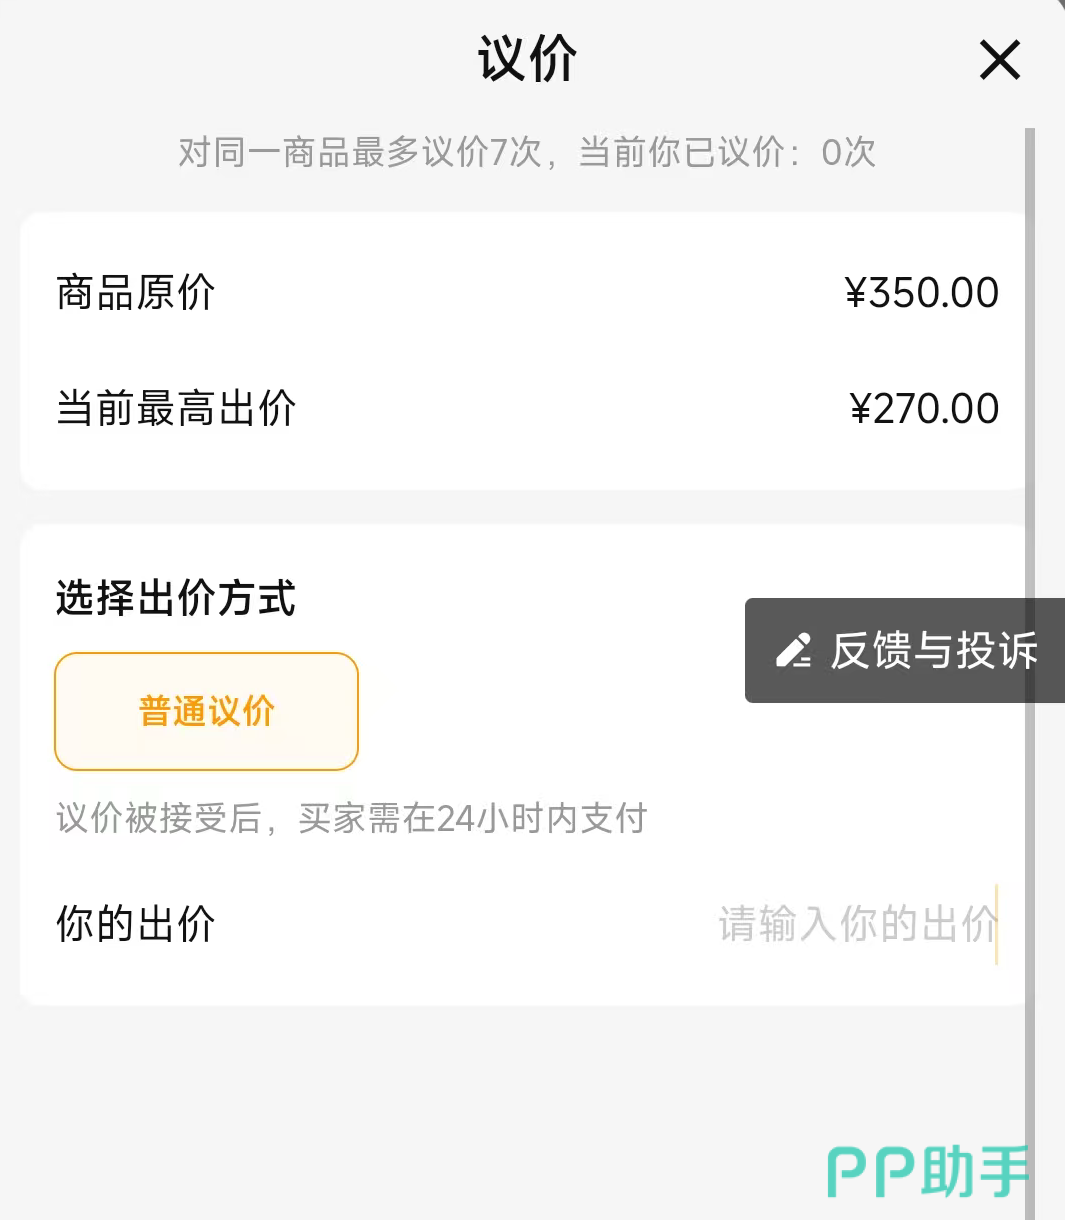The image size is (1065, 1220).
Task: Click the 商品原价 label
Action: (x=136, y=293)
